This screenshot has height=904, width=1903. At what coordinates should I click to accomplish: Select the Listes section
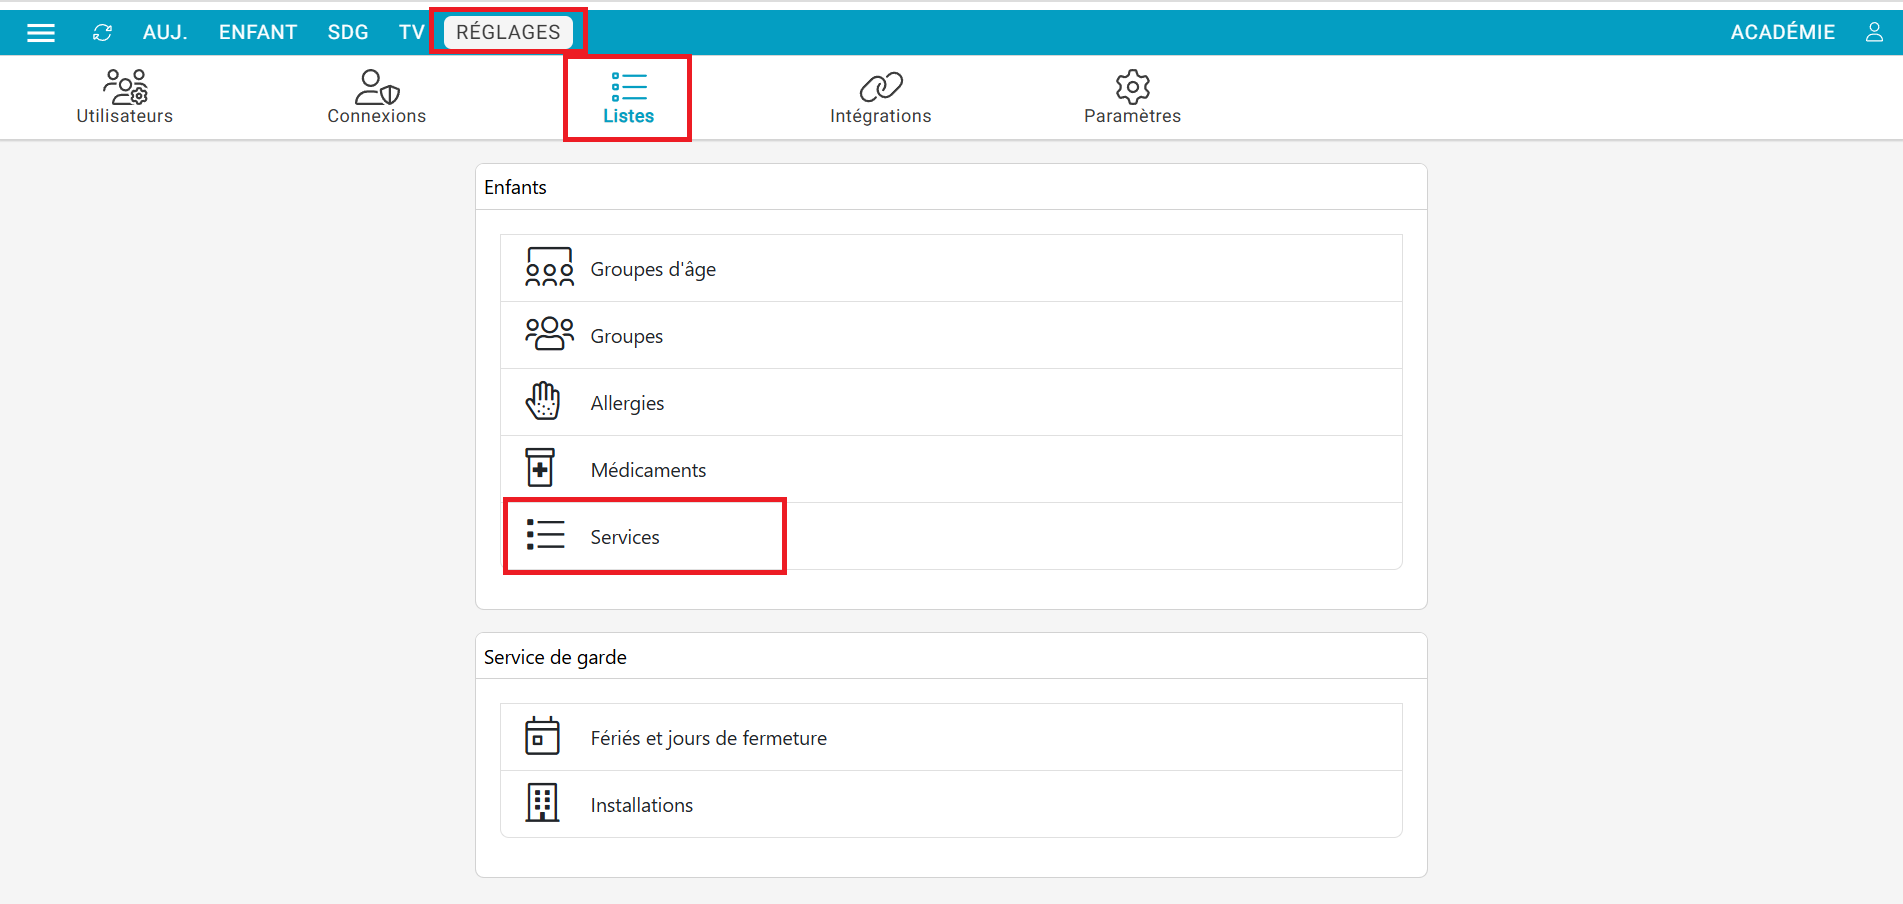tap(628, 97)
